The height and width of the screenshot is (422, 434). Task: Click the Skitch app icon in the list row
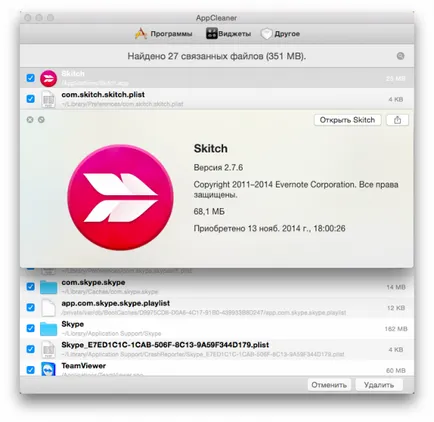pyautogui.click(x=48, y=78)
